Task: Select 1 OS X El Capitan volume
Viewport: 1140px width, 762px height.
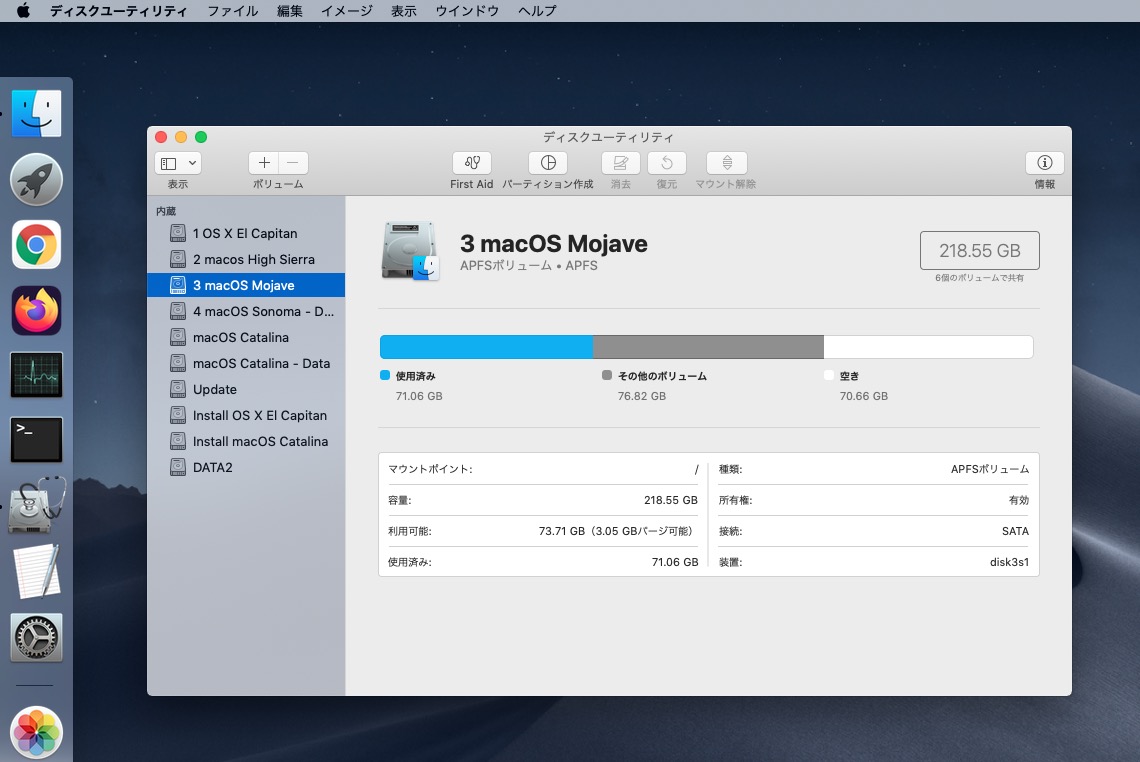Action: (x=245, y=233)
